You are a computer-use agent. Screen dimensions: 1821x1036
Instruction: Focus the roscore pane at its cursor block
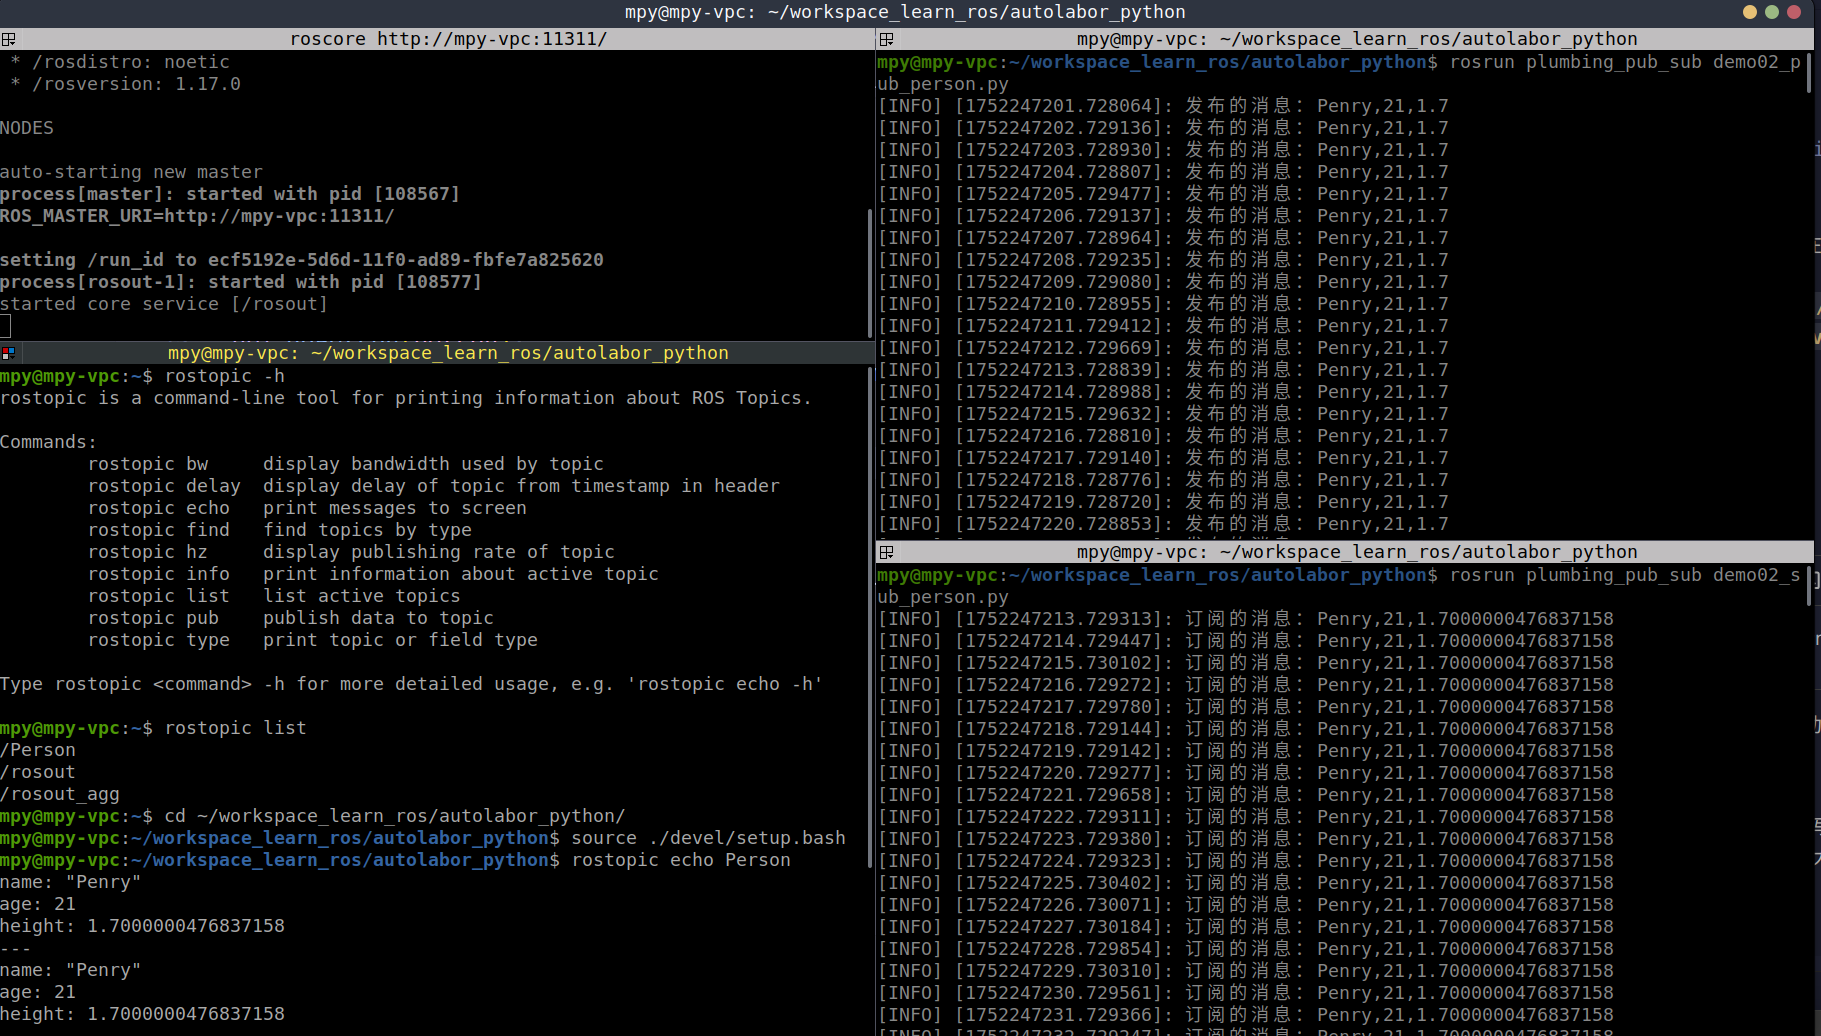coord(5,326)
